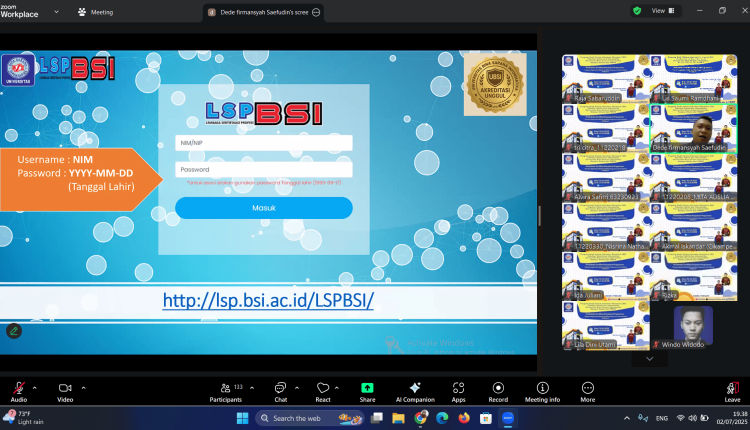750x430 pixels.
Task: Open the View layout menu
Action: click(x=663, y=11)
